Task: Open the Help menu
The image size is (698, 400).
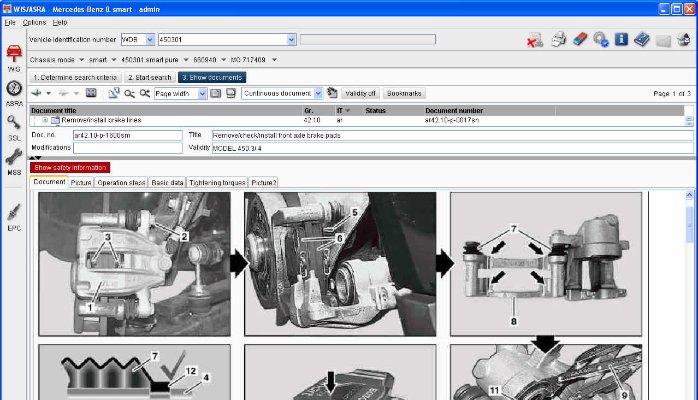Action: pos(60,22)
